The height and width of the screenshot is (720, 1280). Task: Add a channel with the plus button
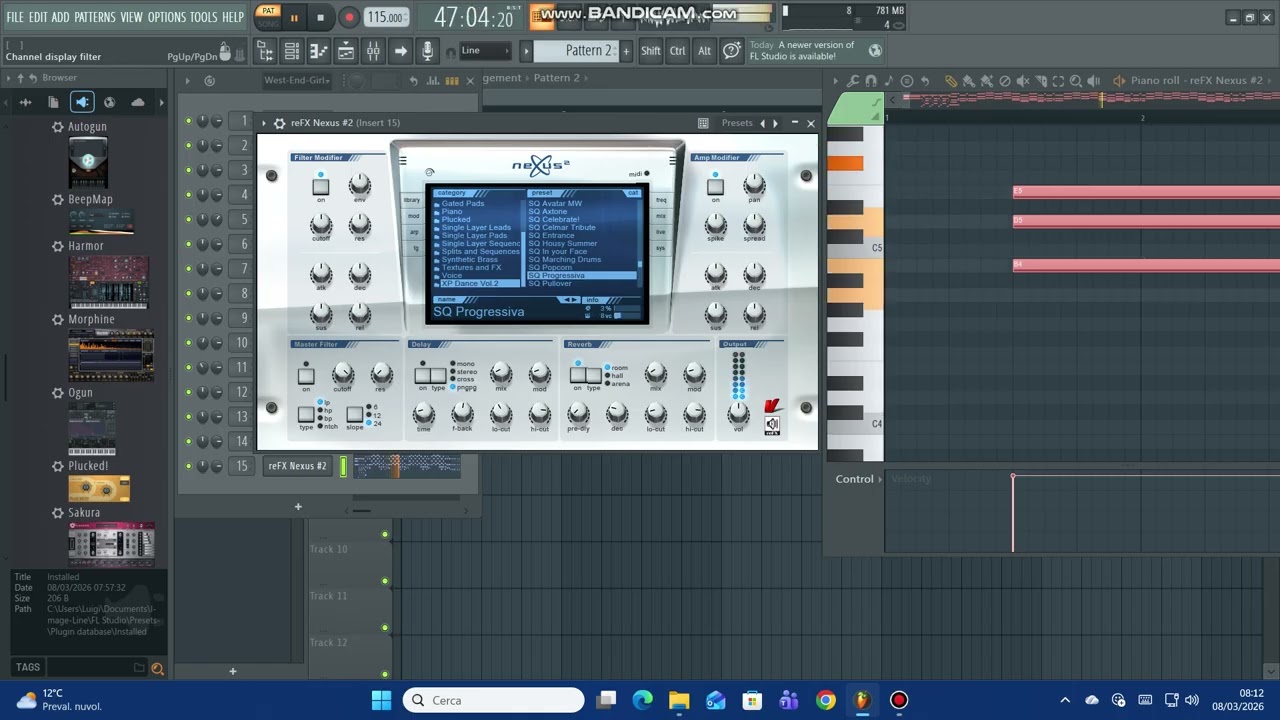click(297, 506)
